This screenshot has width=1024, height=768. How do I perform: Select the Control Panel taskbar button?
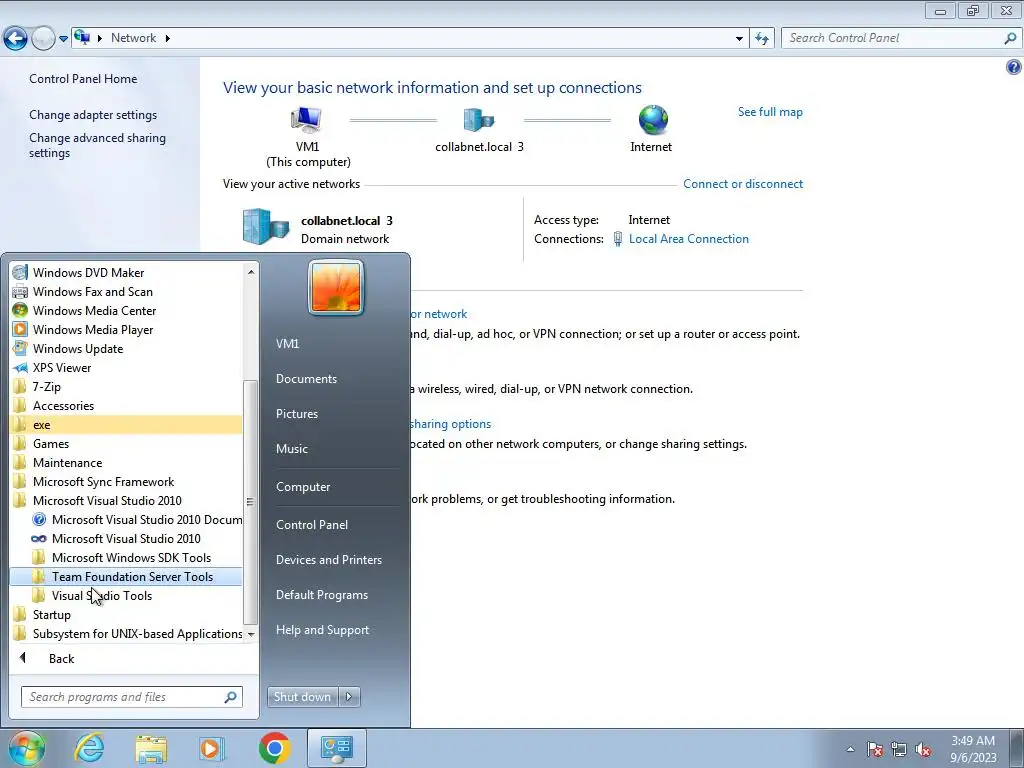click(336, 748)
